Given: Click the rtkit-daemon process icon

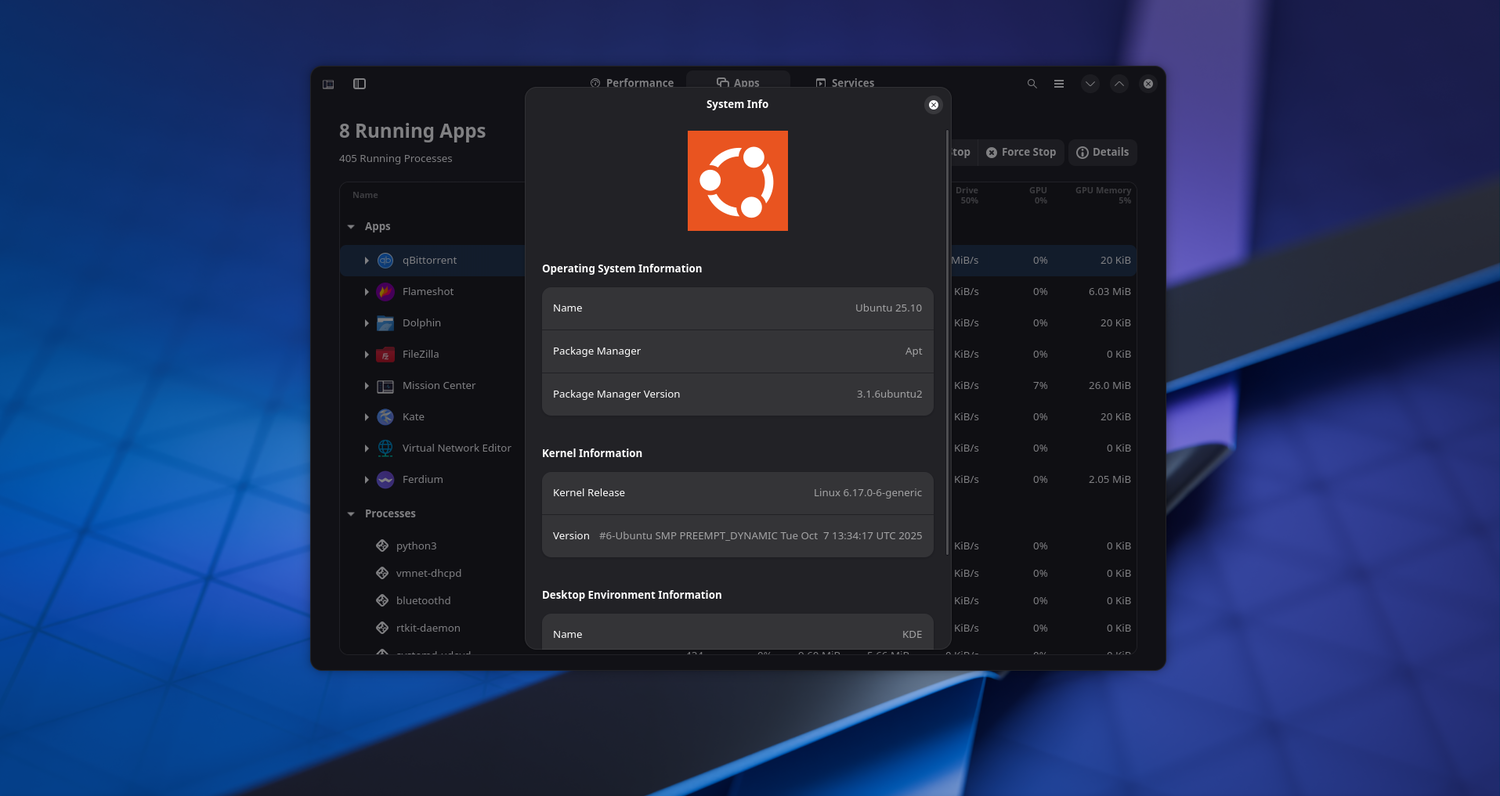Looking at the screenshot, I should (382, 628).
